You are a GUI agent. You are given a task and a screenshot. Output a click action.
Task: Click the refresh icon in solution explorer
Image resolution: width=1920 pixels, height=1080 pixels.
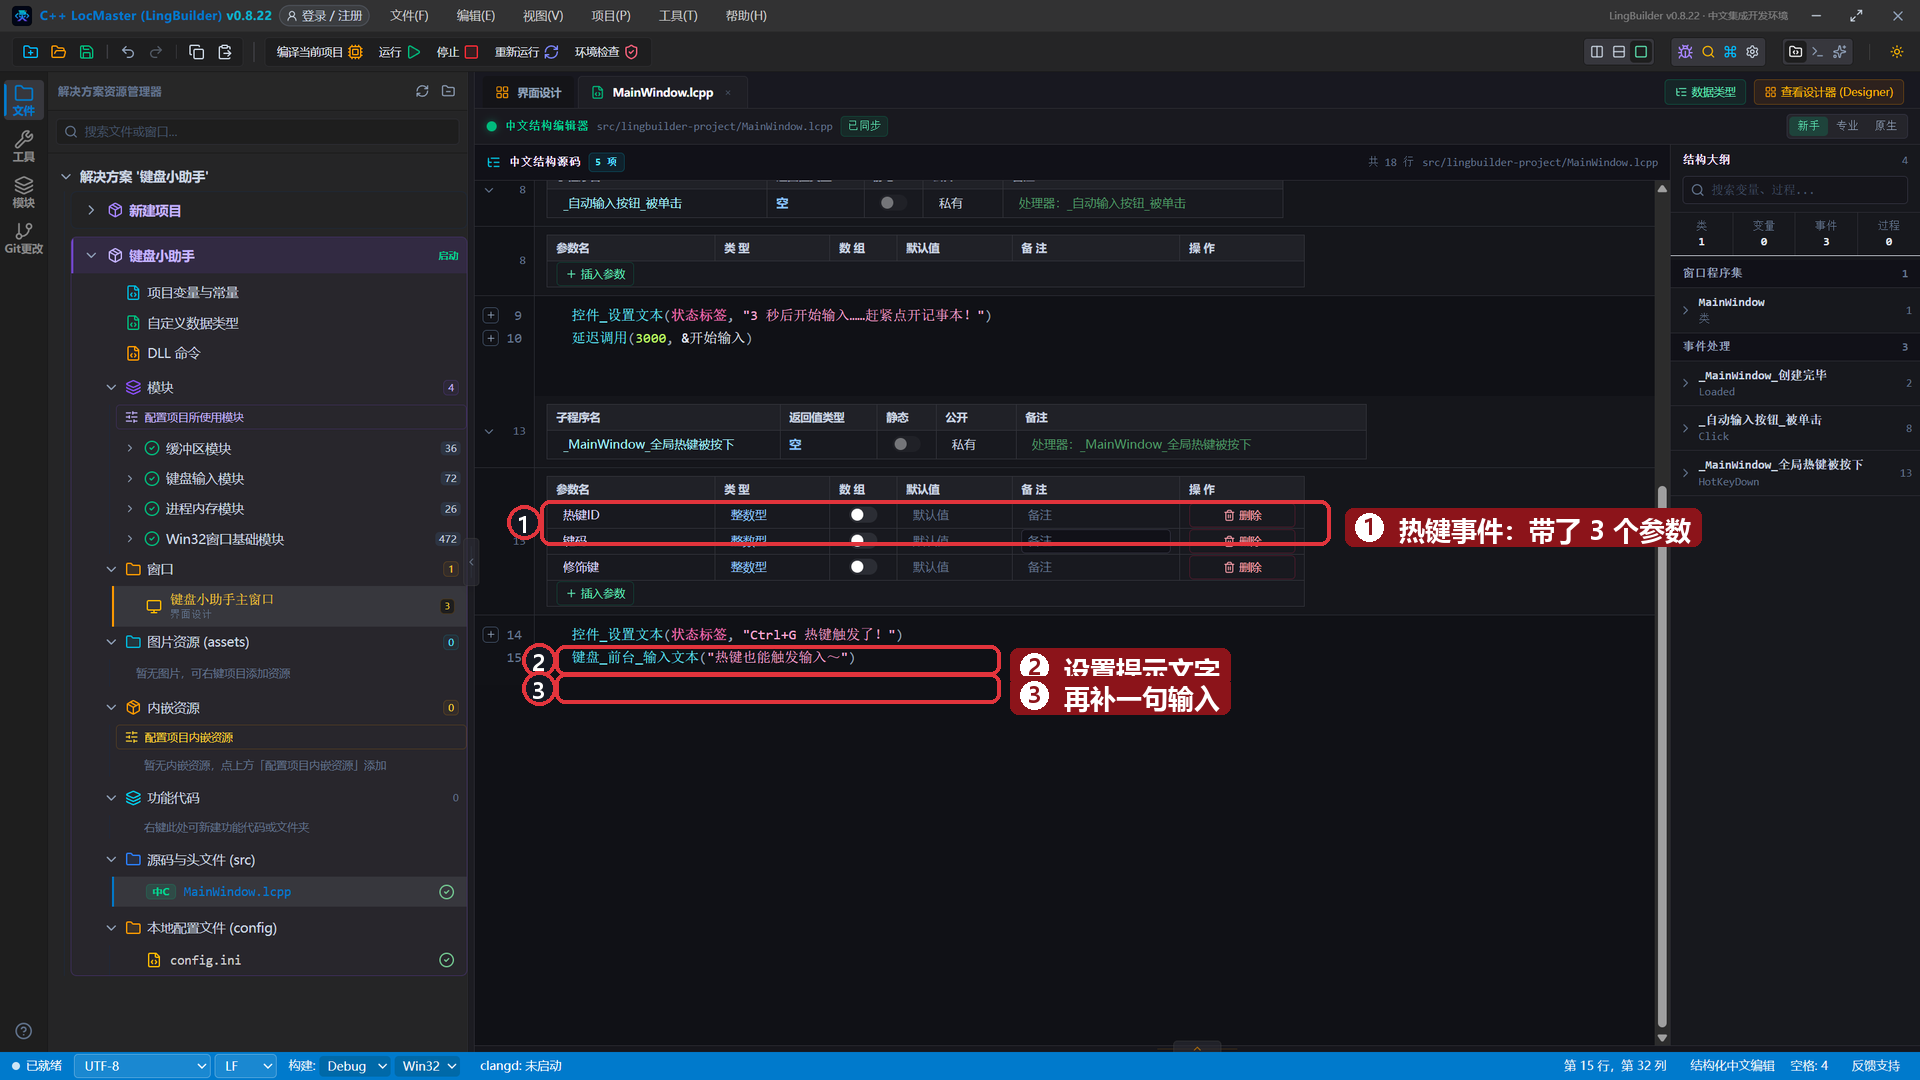[x=422, y=91]
